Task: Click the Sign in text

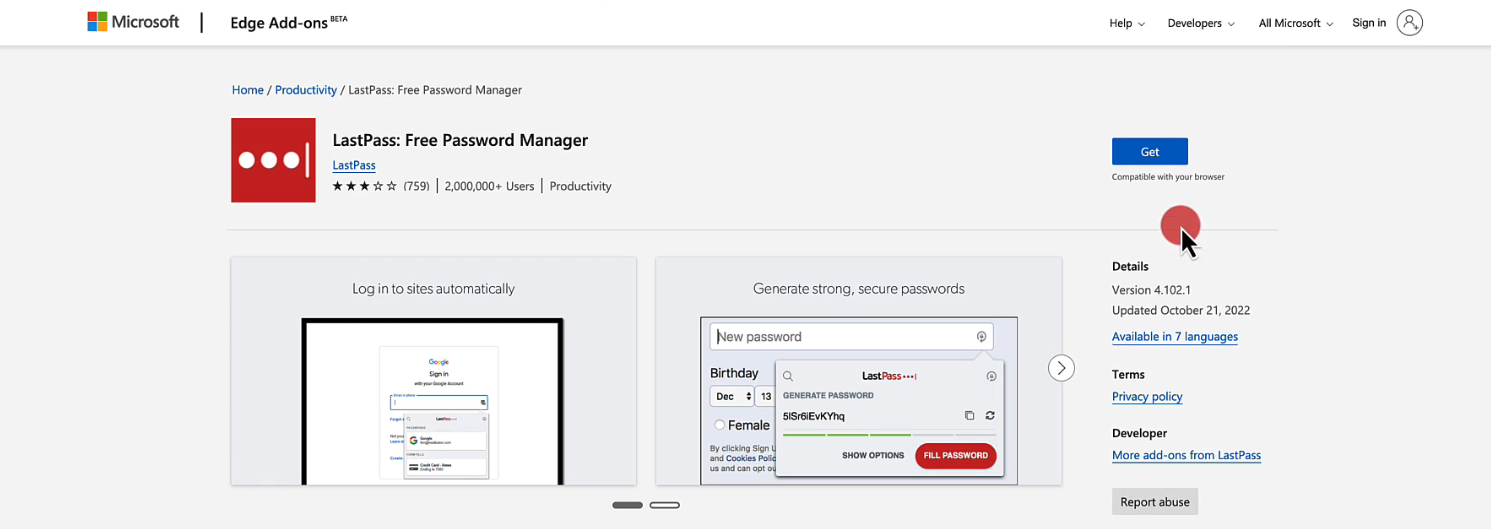Action: [x=1368, y=23]
